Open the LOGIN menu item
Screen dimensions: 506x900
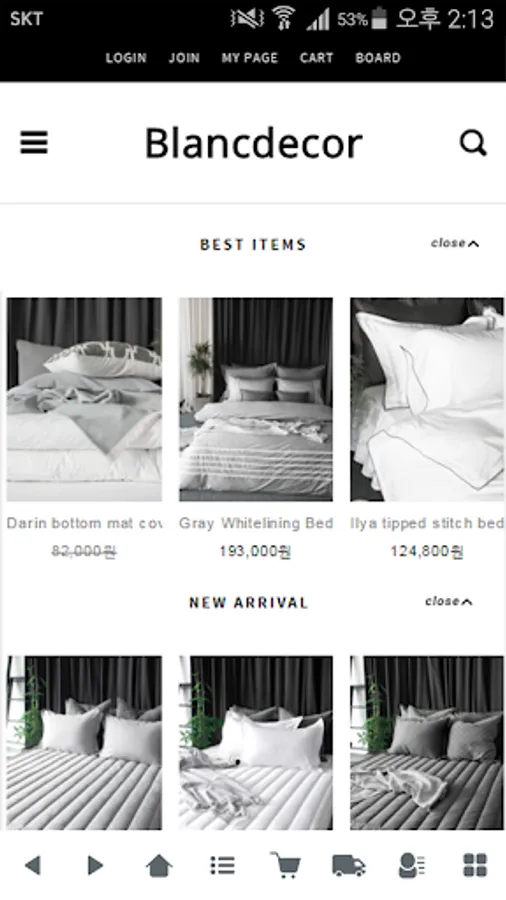point(126,58)
